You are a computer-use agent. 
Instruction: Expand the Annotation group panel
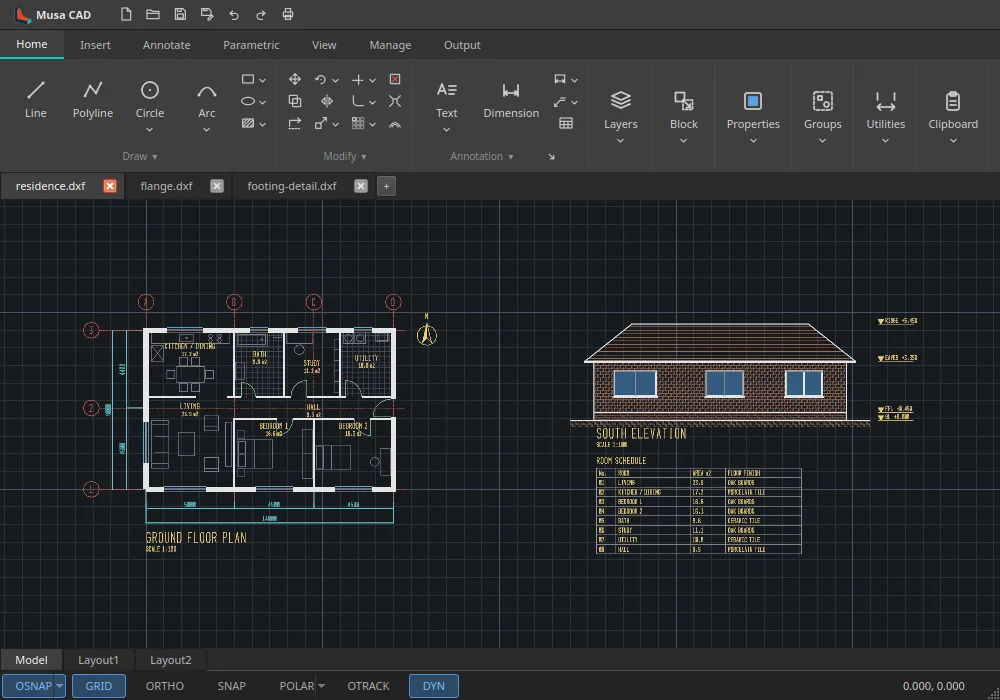pyautogui.click(x=482, y=156)
